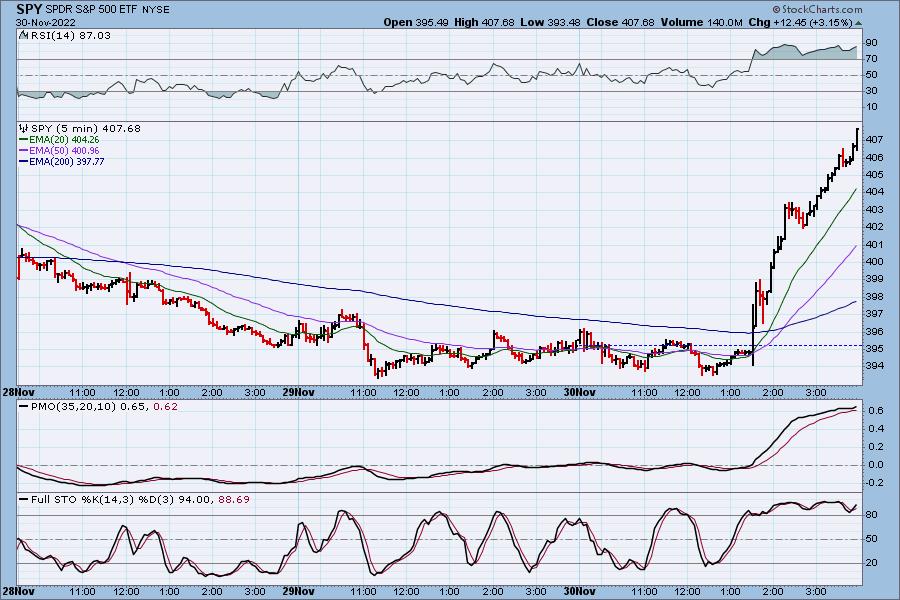Click the 80 level on the stochastic axis
Image resolution: width=900 pixels, height=600 pixels.
point(872,515)
